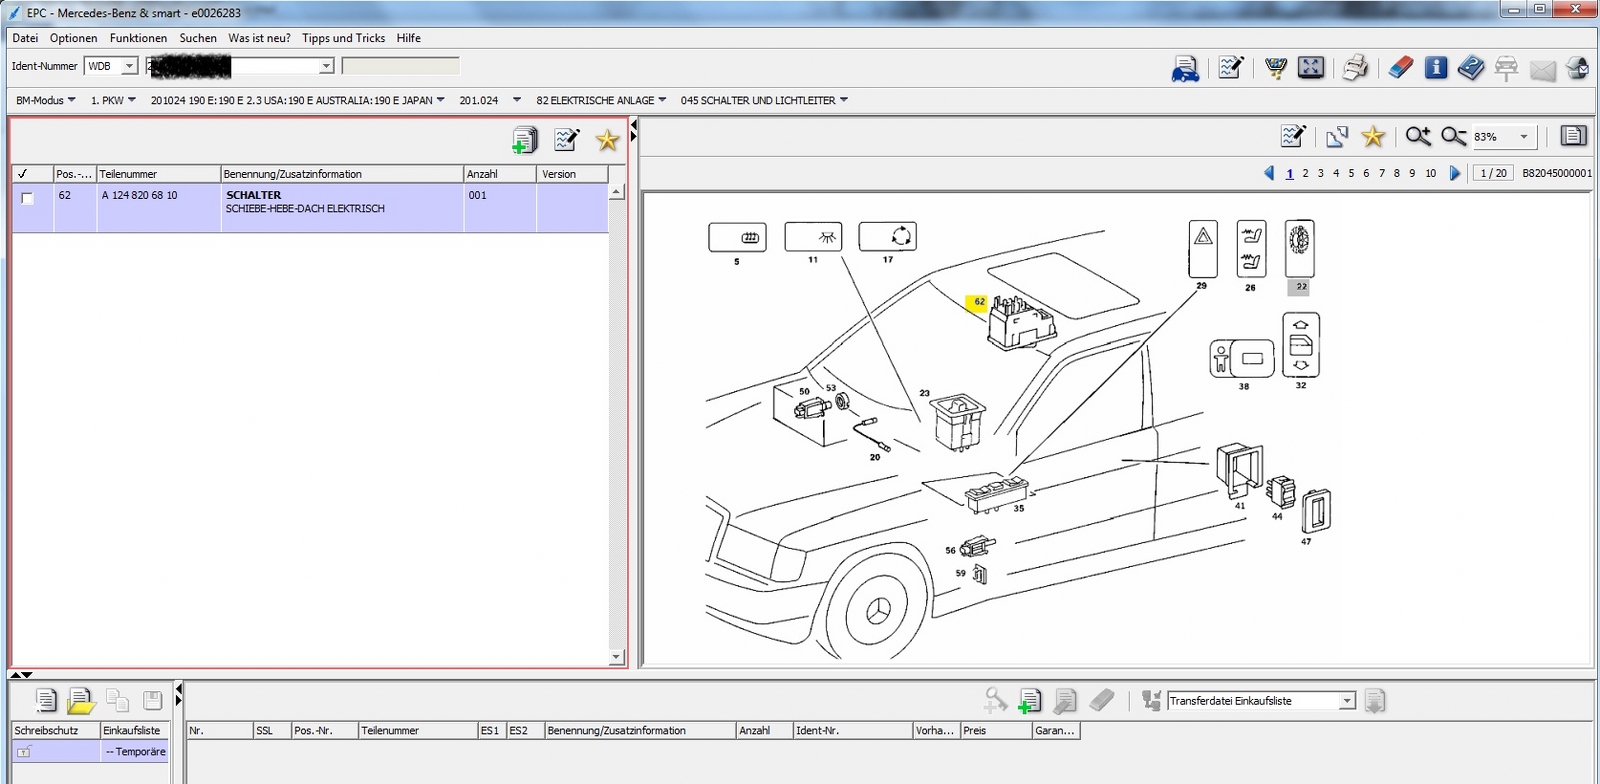Click the detach picture window icon
Viewport: 1600px width, 784px height.
(1337, 136)
